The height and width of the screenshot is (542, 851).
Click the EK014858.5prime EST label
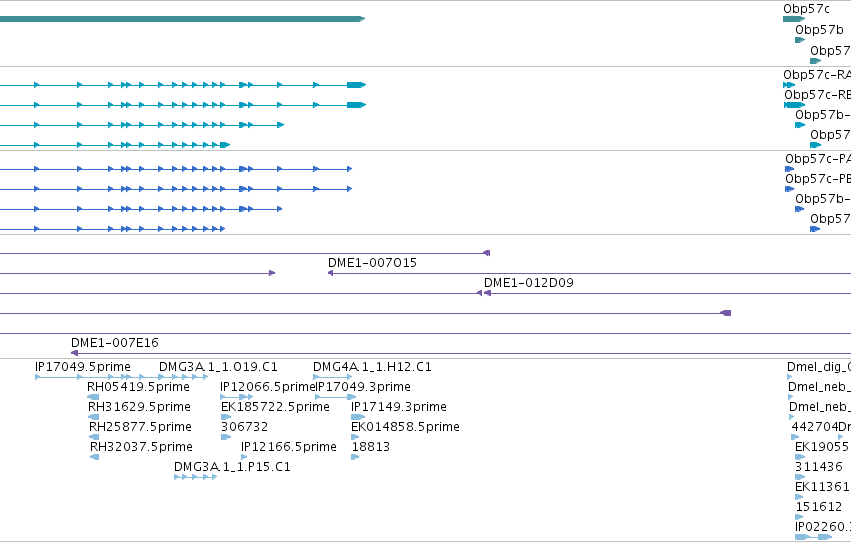tap(405, 427)
